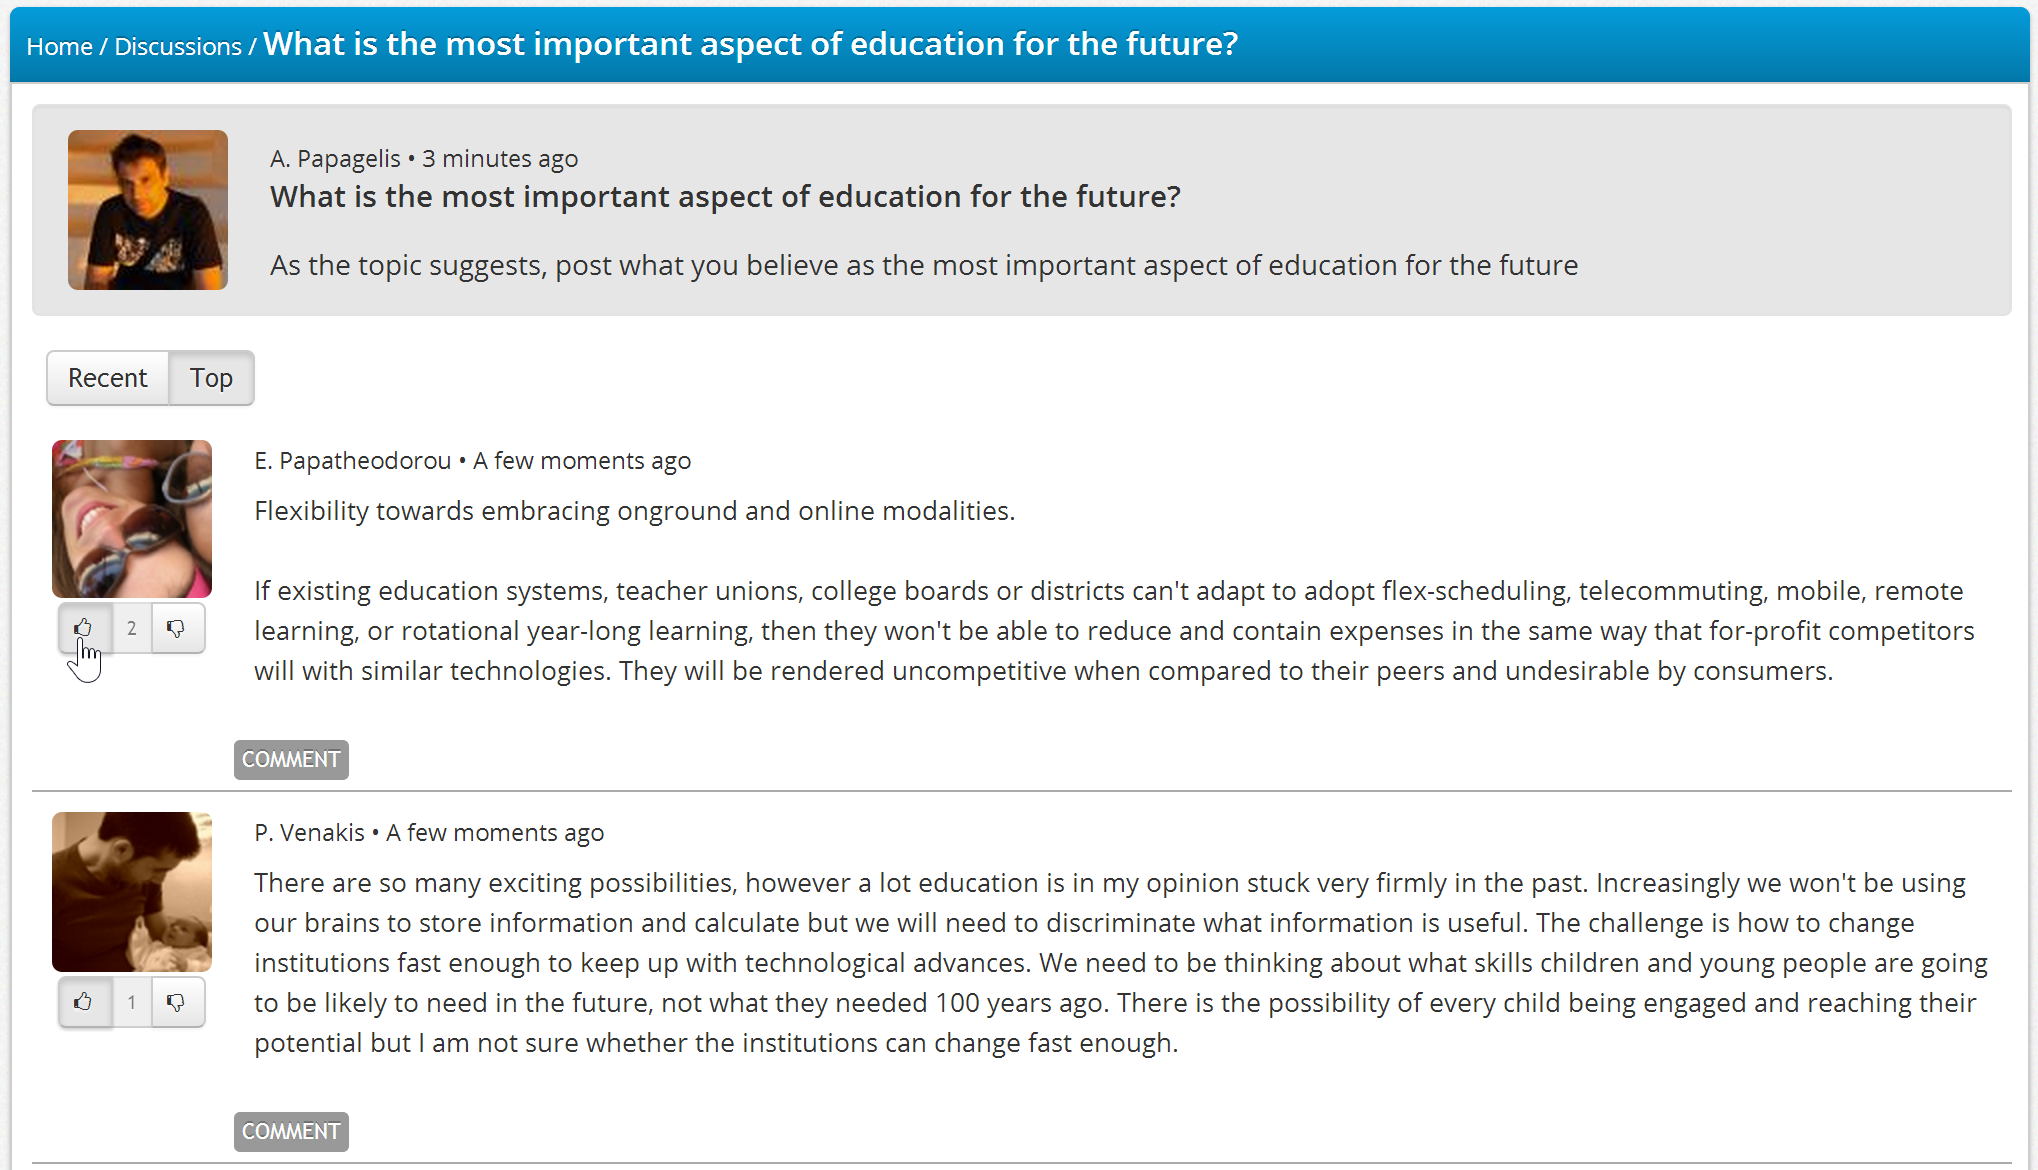Click the P. Venakis author name
Image resolution: width=2038 pixels, height=1170 pixels.
(x=309, y=832)
